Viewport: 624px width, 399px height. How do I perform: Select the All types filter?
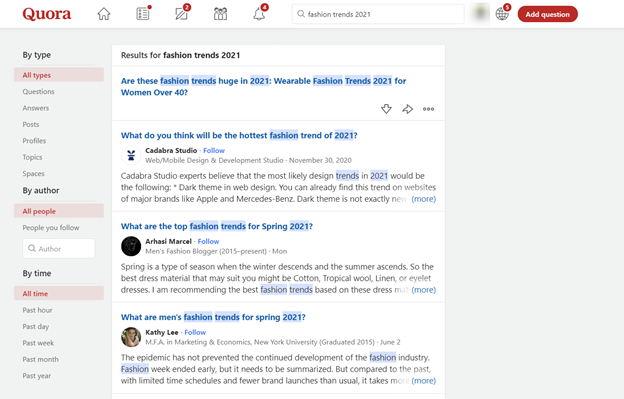coord(59,75)
